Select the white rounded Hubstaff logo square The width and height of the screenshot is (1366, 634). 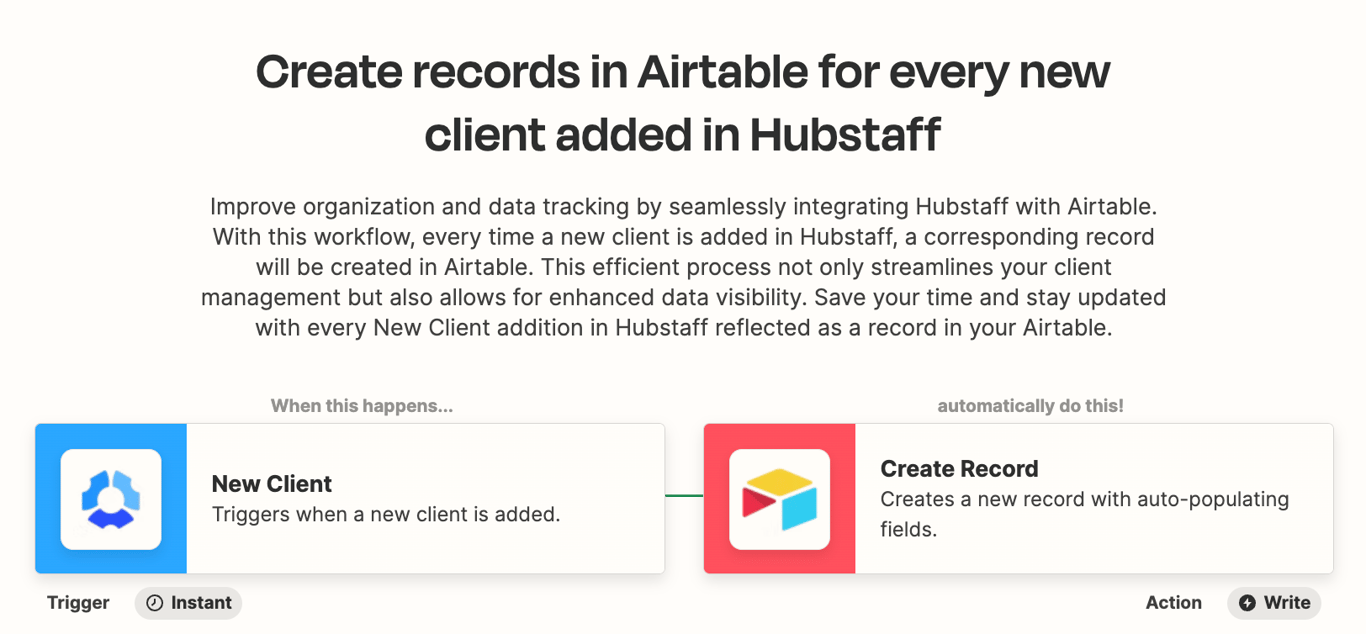click(110, 498)
